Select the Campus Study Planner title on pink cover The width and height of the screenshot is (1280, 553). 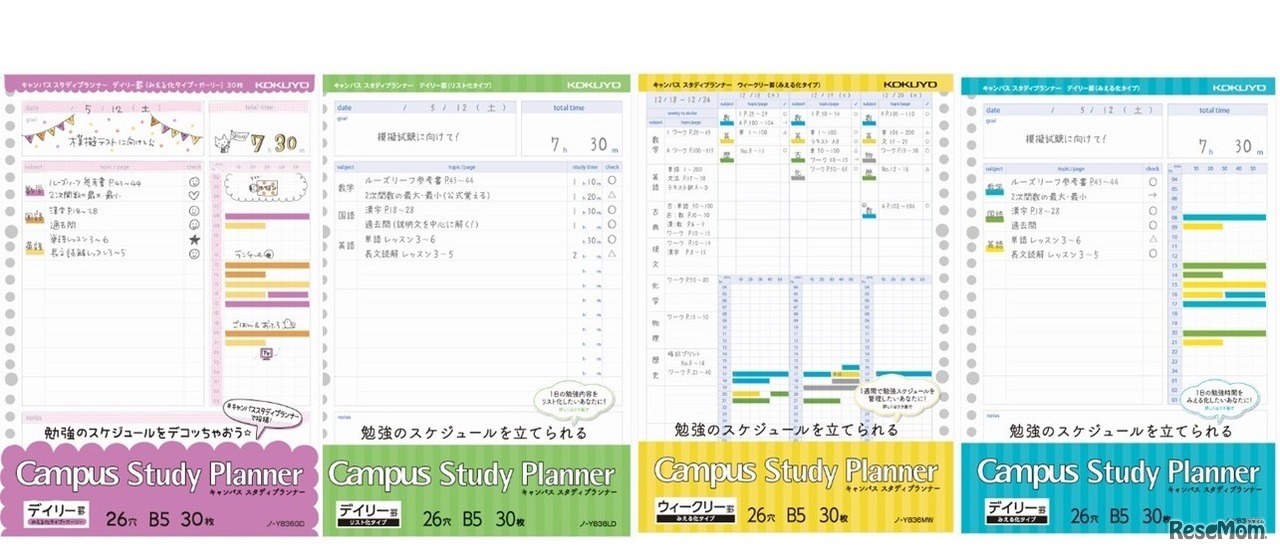[159, 473]
